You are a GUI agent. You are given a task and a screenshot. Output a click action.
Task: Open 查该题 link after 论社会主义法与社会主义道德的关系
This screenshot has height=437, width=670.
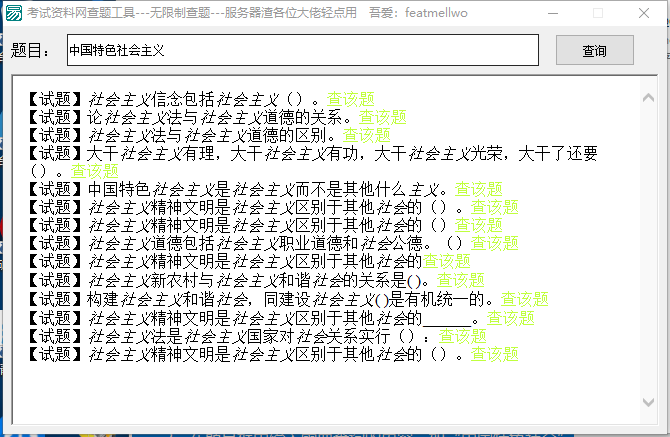point(382,117)
